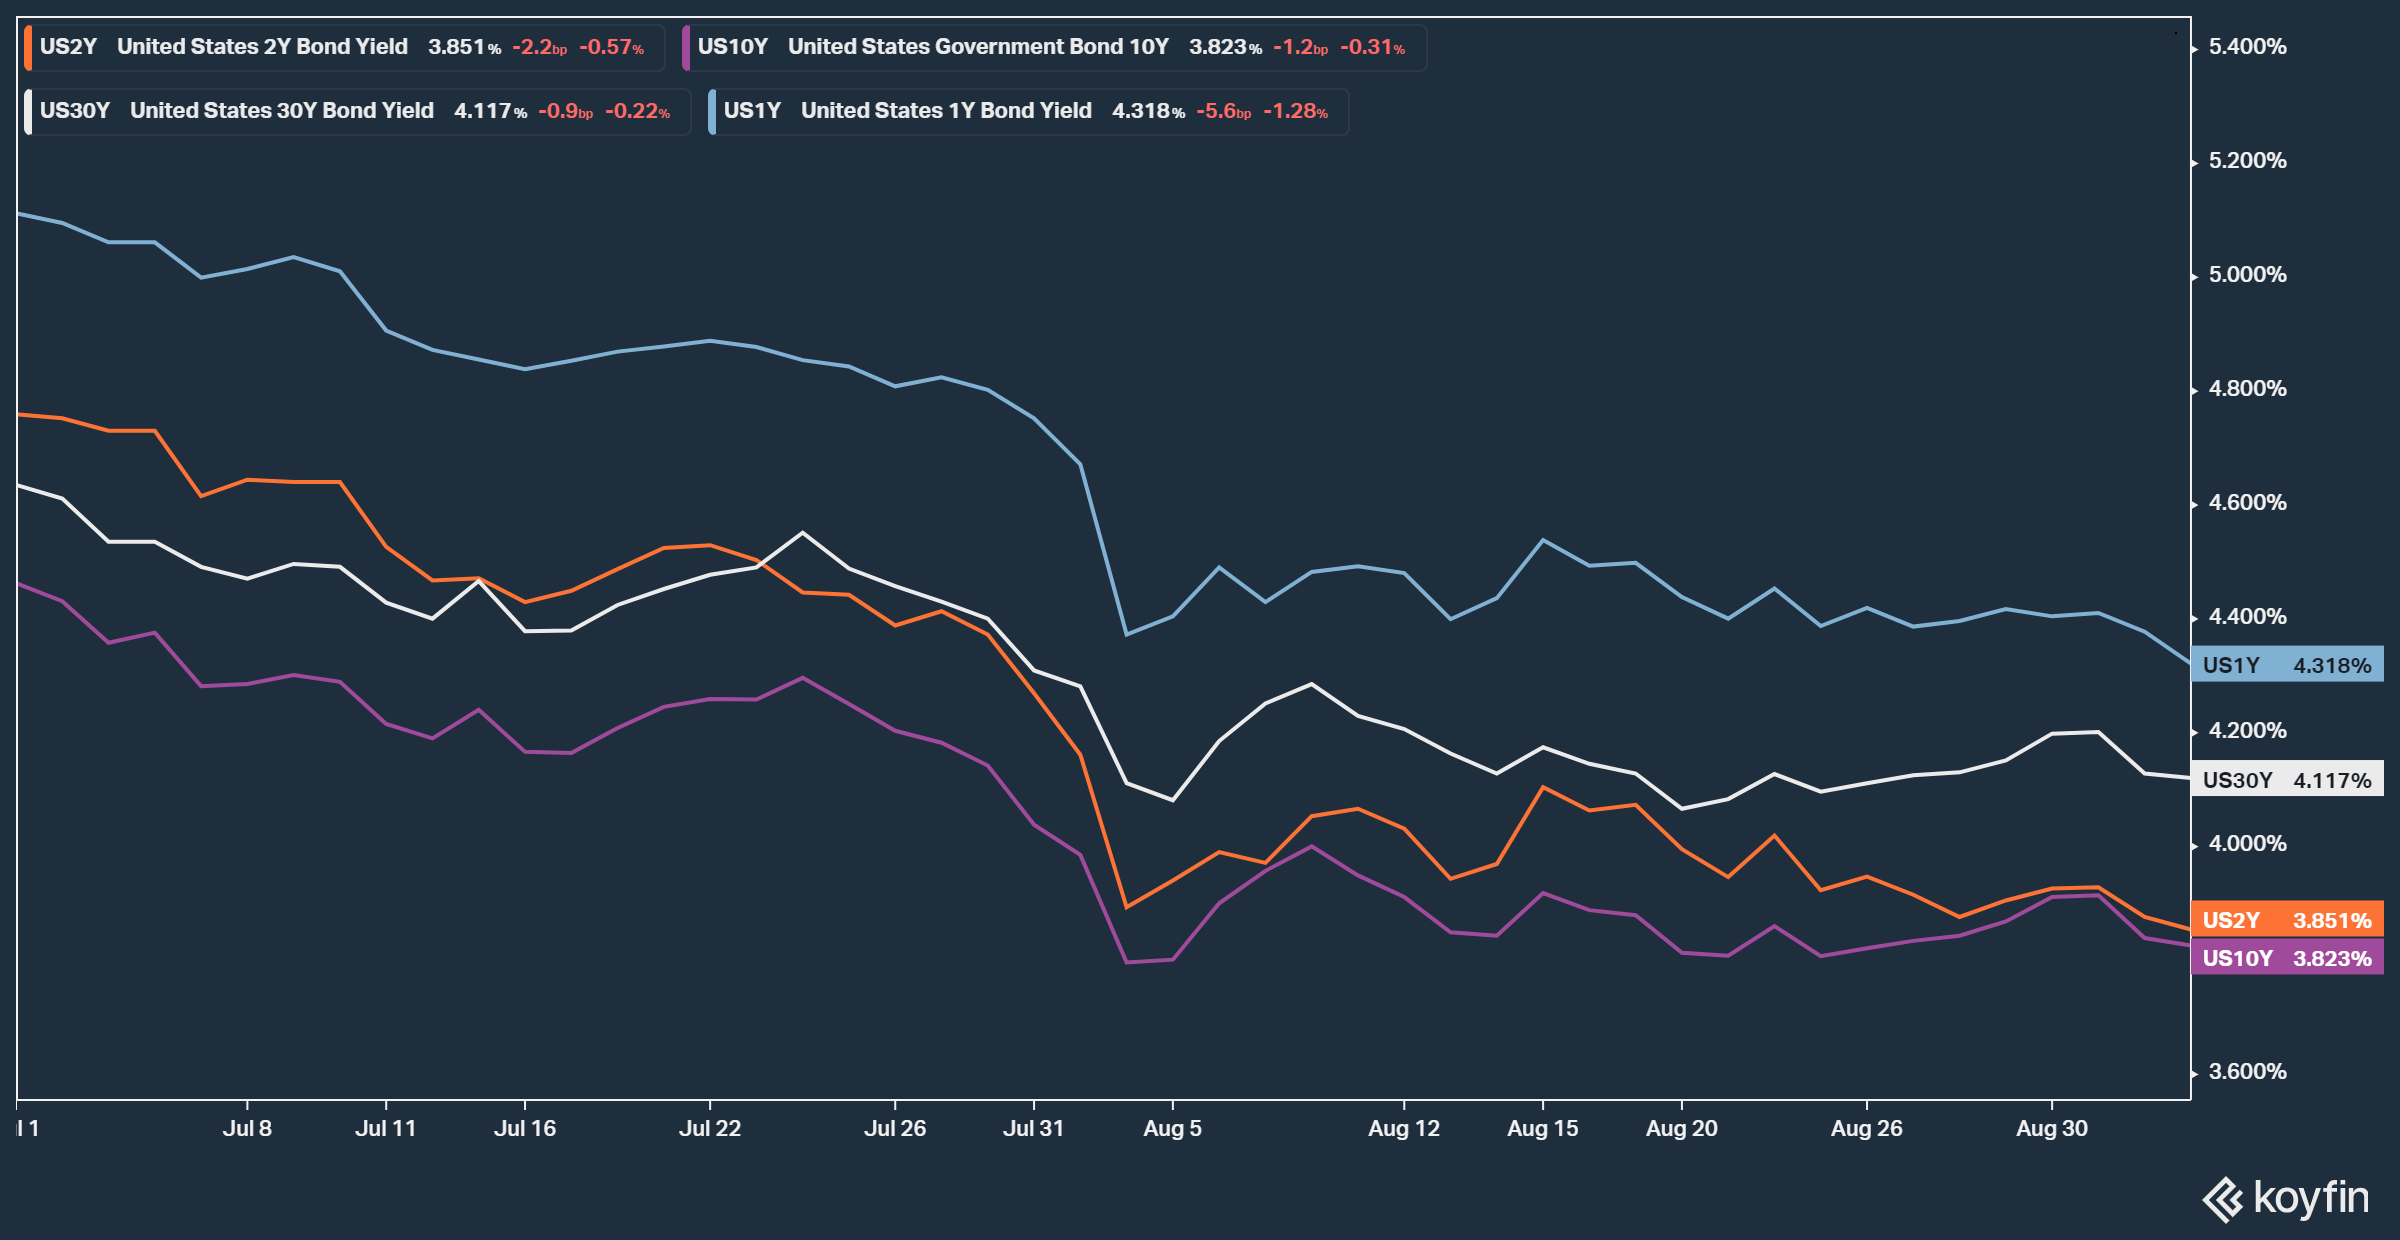Screen dimensions: 2400x1240
Task: Click the koyfin logo icon
Action: tap(2224, 1199)
